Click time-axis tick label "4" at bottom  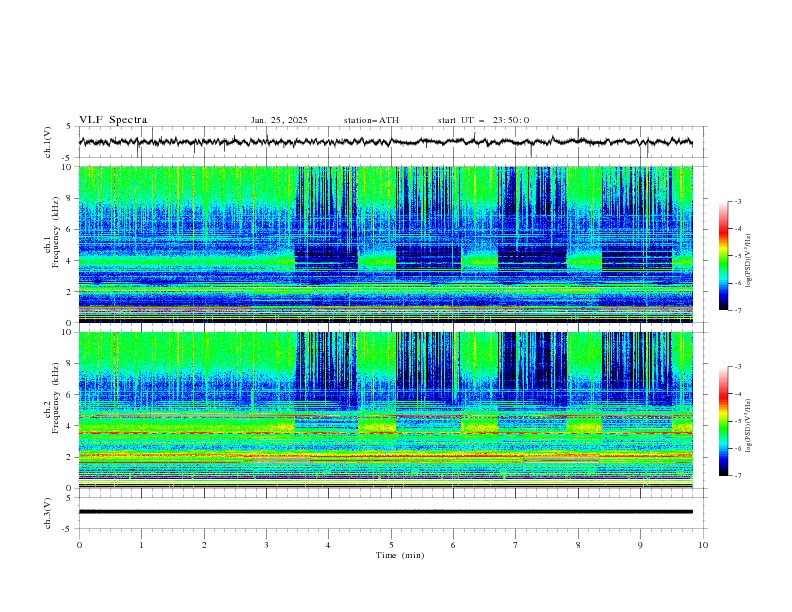click(328, 545)
